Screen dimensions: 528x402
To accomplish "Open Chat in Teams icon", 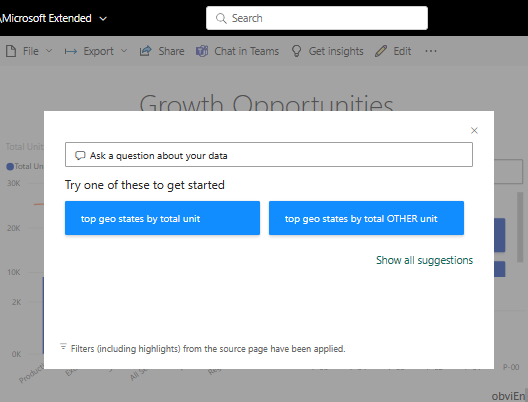I will point(202,51).
